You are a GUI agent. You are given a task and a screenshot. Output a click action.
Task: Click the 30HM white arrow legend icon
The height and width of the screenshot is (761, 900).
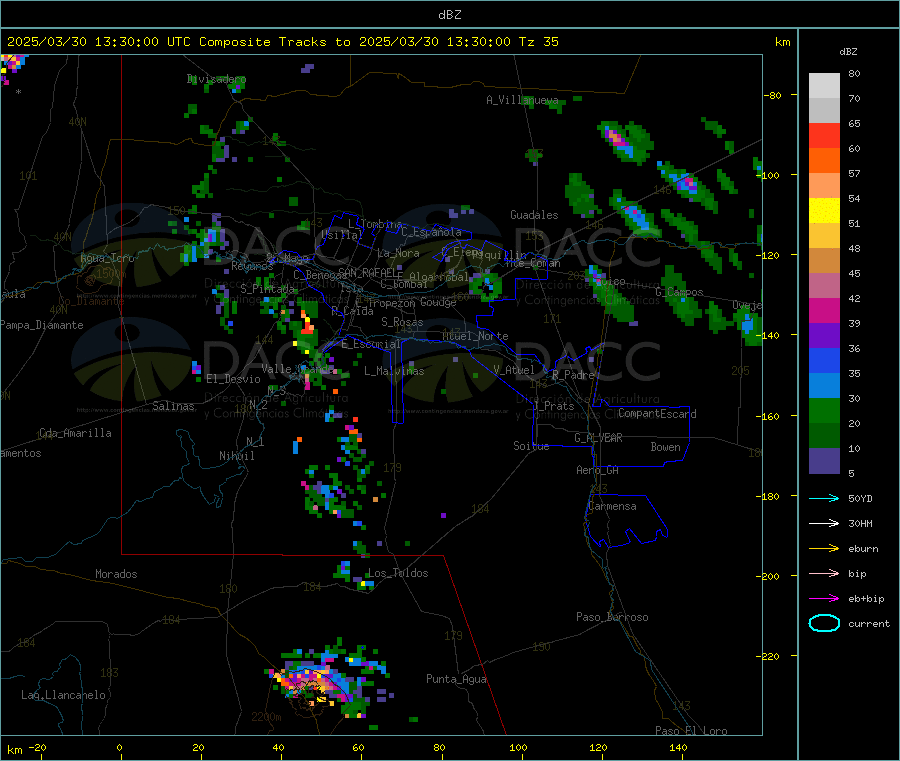pos(824,523)
